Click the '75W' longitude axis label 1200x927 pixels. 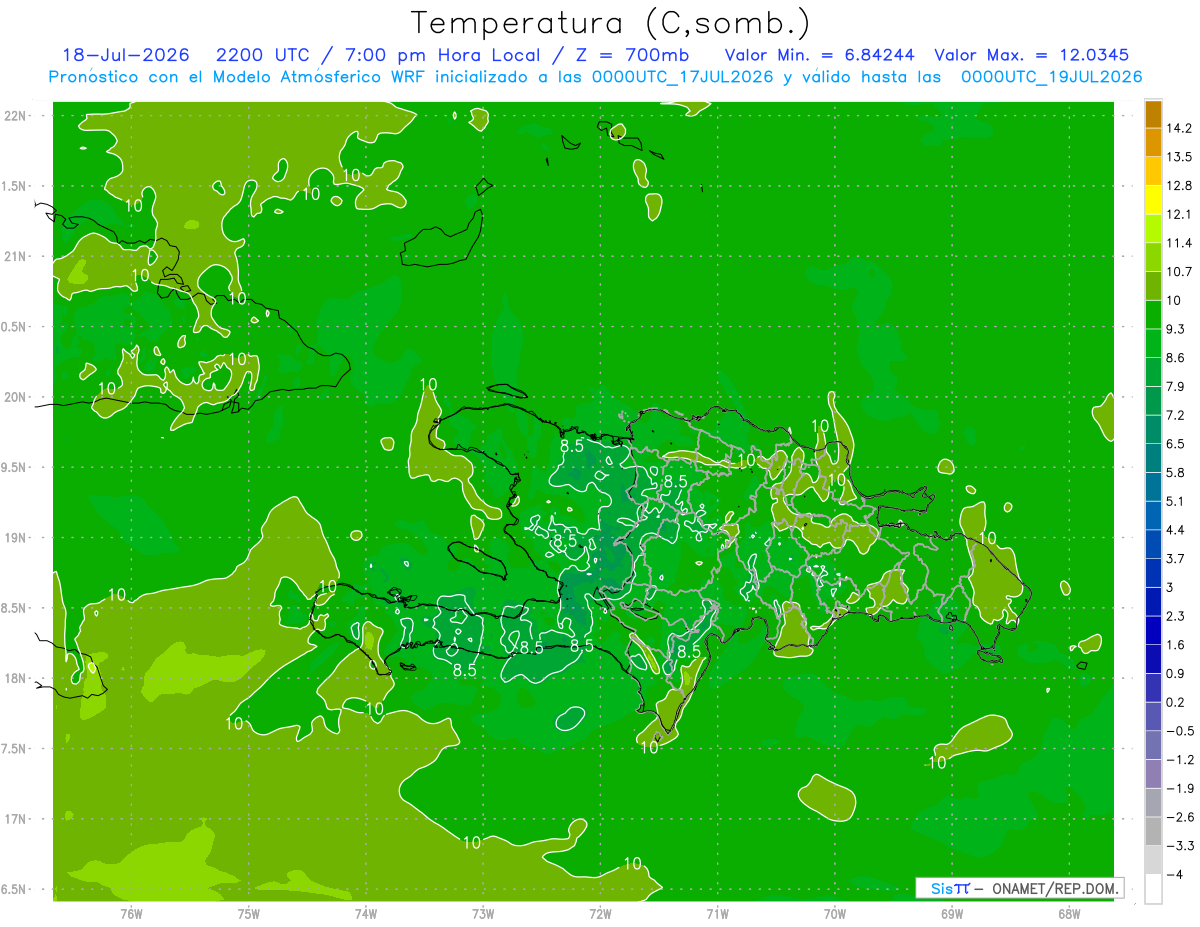click(x=248, y=913)
